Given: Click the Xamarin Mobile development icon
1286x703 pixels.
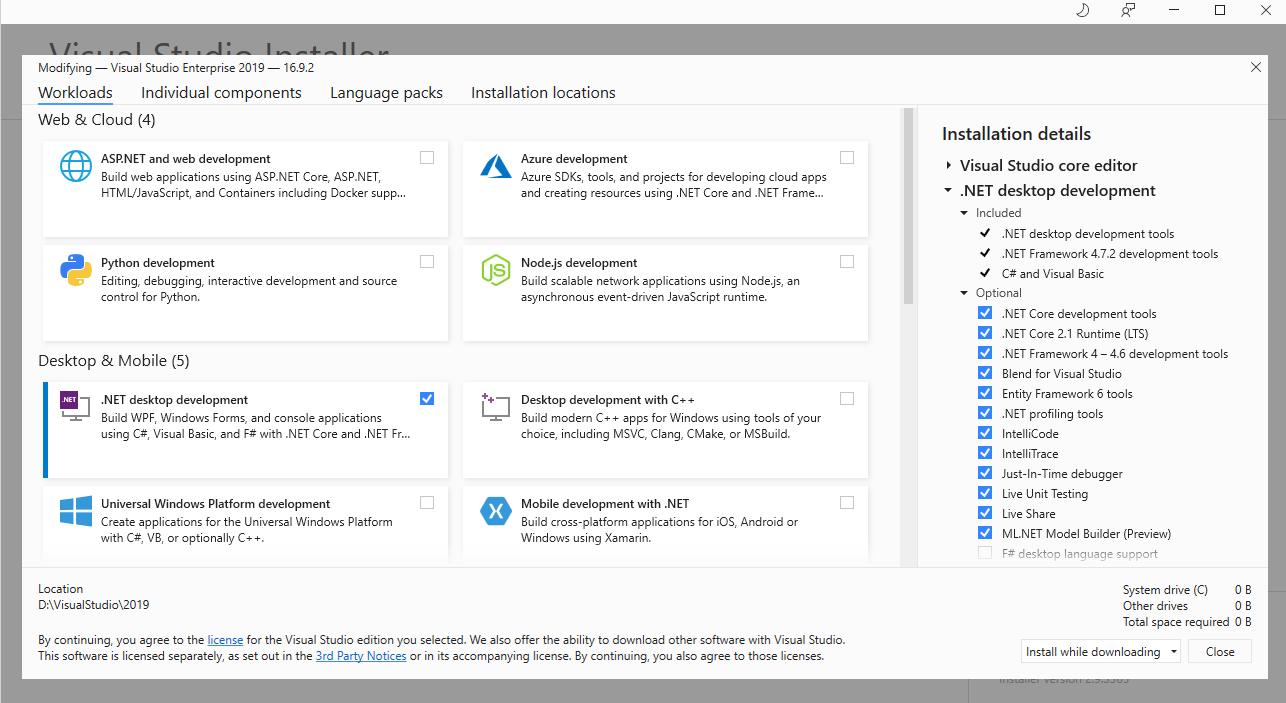Looking at the screenshot, I should point(496,511).
